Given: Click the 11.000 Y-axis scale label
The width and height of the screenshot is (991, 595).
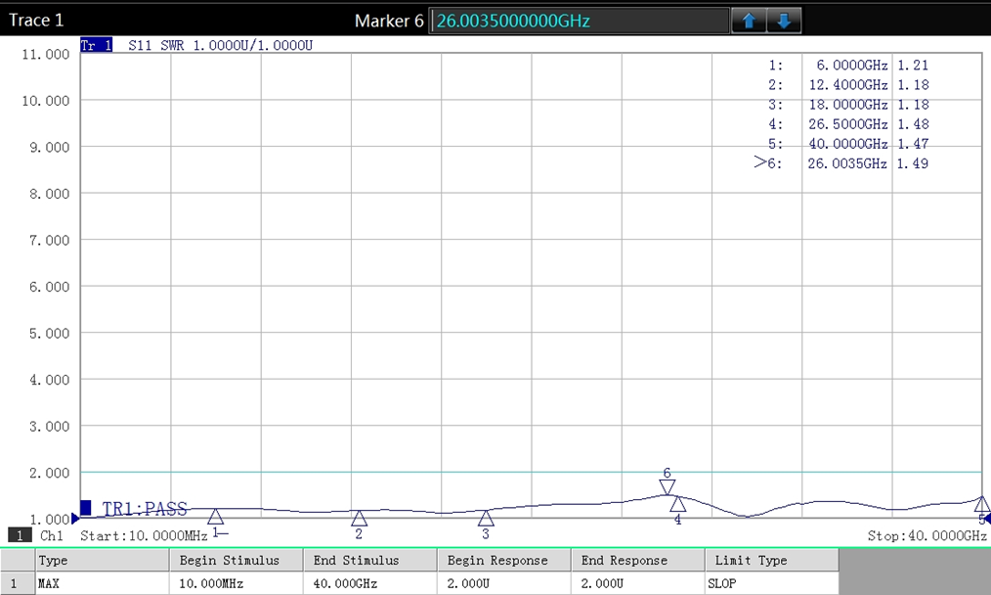Looking at the screenshot, I should pos(46,54).
